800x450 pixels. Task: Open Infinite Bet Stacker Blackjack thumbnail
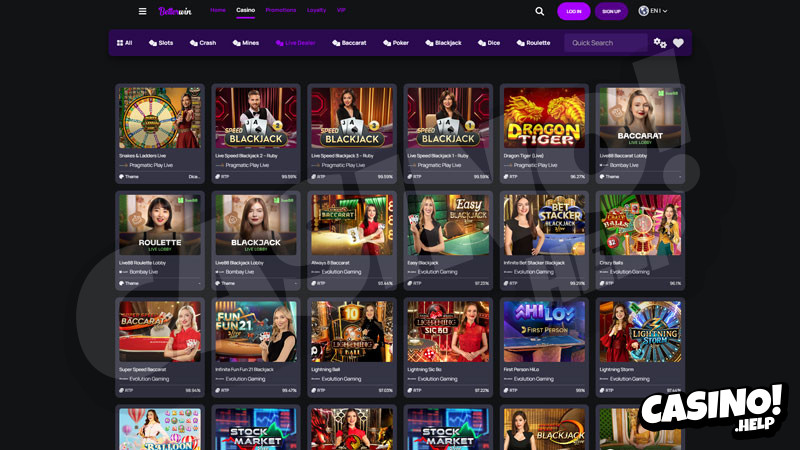pos(544,224)
